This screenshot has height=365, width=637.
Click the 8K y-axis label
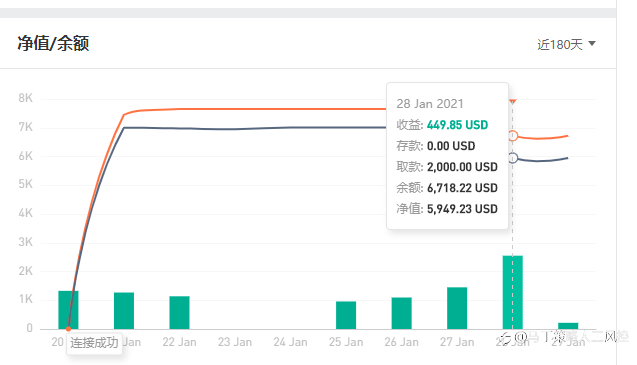pyautogui.click(x=25, y=98)
